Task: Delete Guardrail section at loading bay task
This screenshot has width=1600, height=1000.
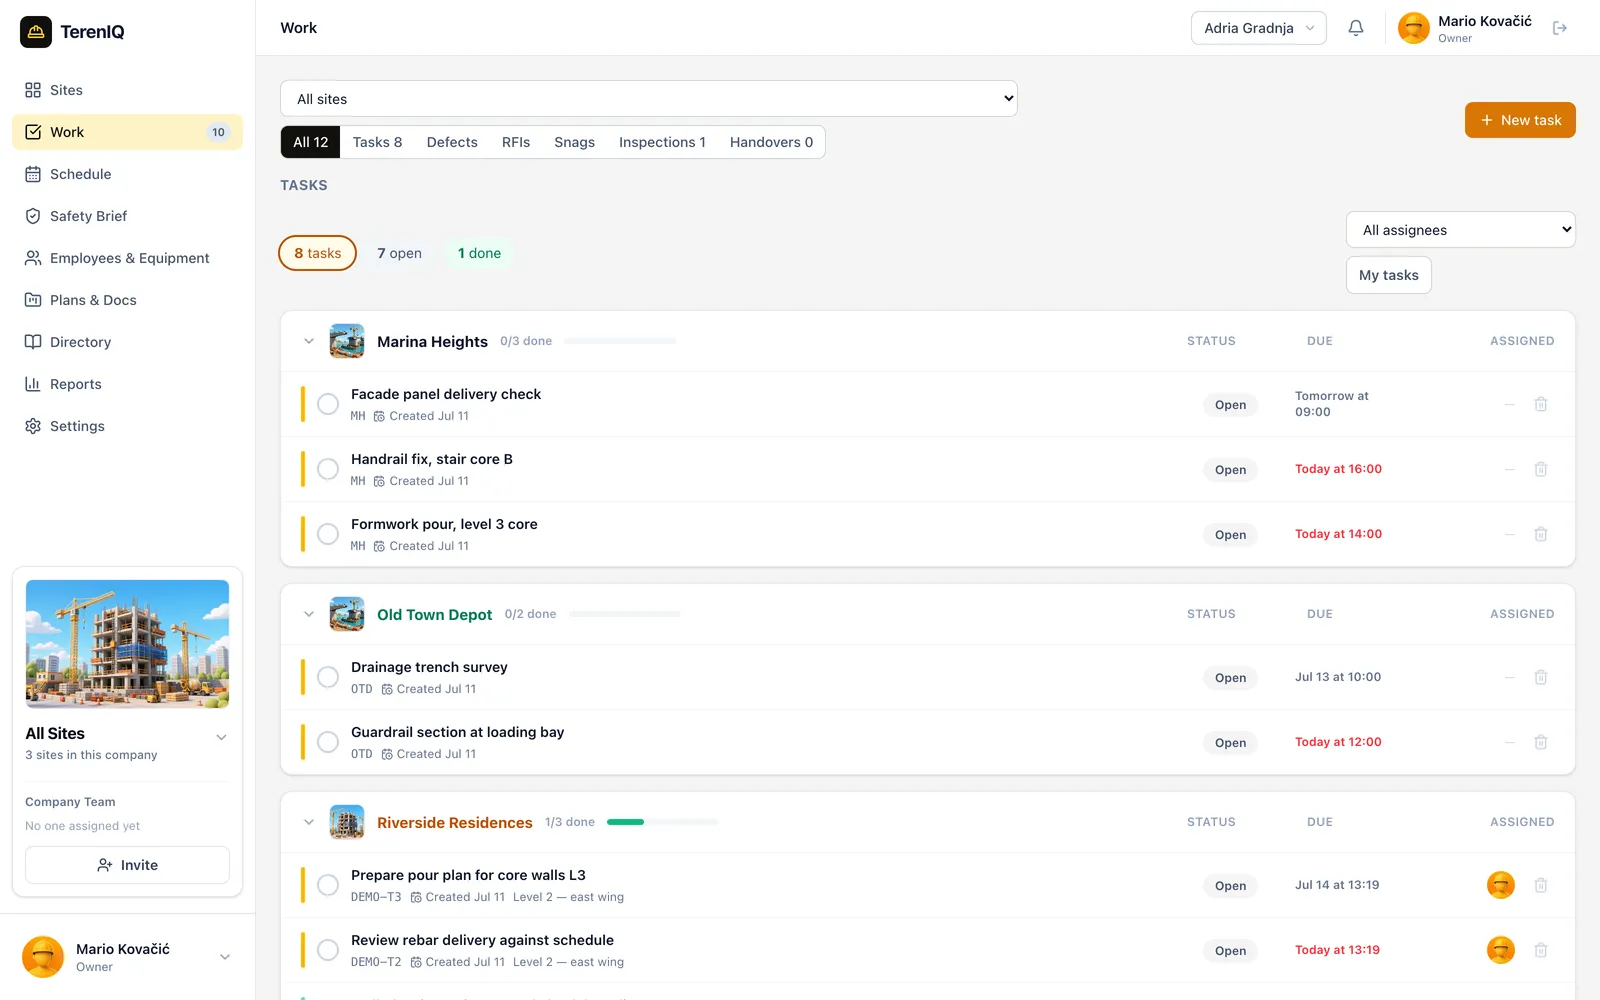Action: point(1541,742)
